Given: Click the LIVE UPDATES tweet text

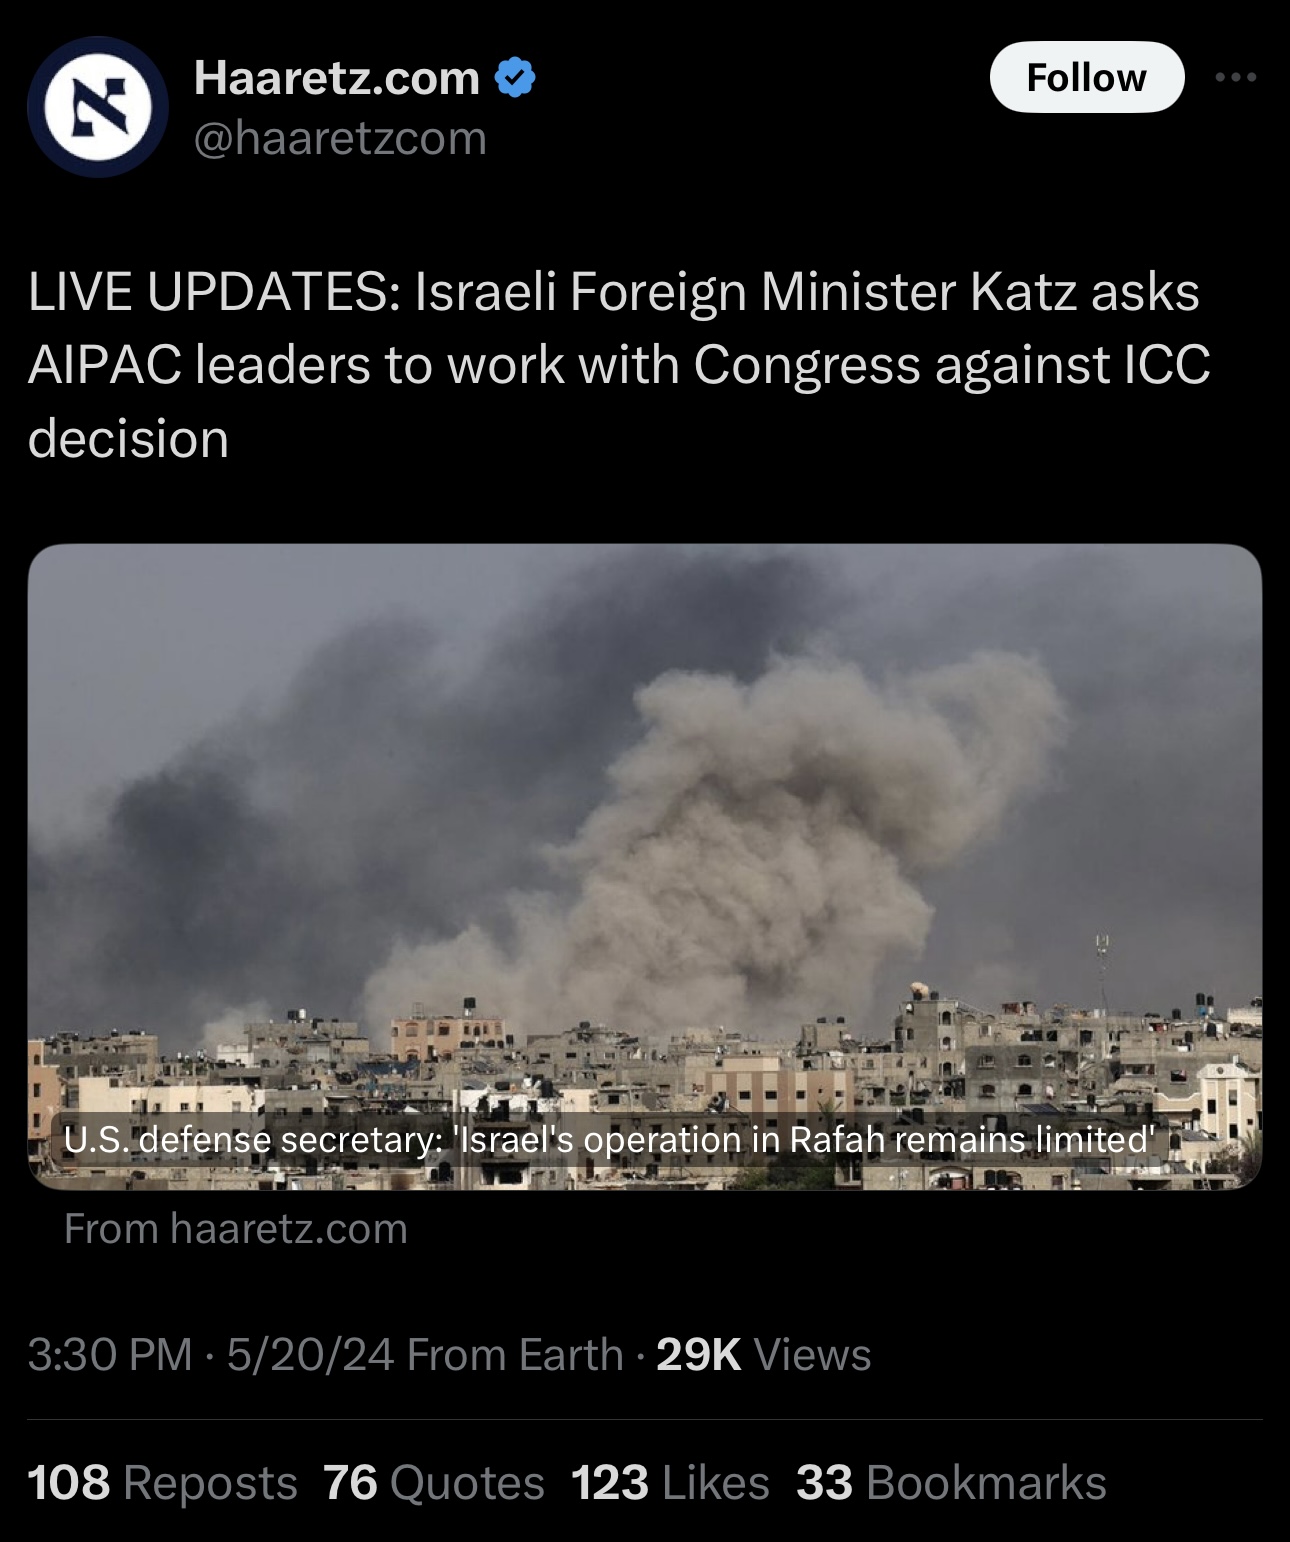Looking at the screenshot, I should coord(619,365).
